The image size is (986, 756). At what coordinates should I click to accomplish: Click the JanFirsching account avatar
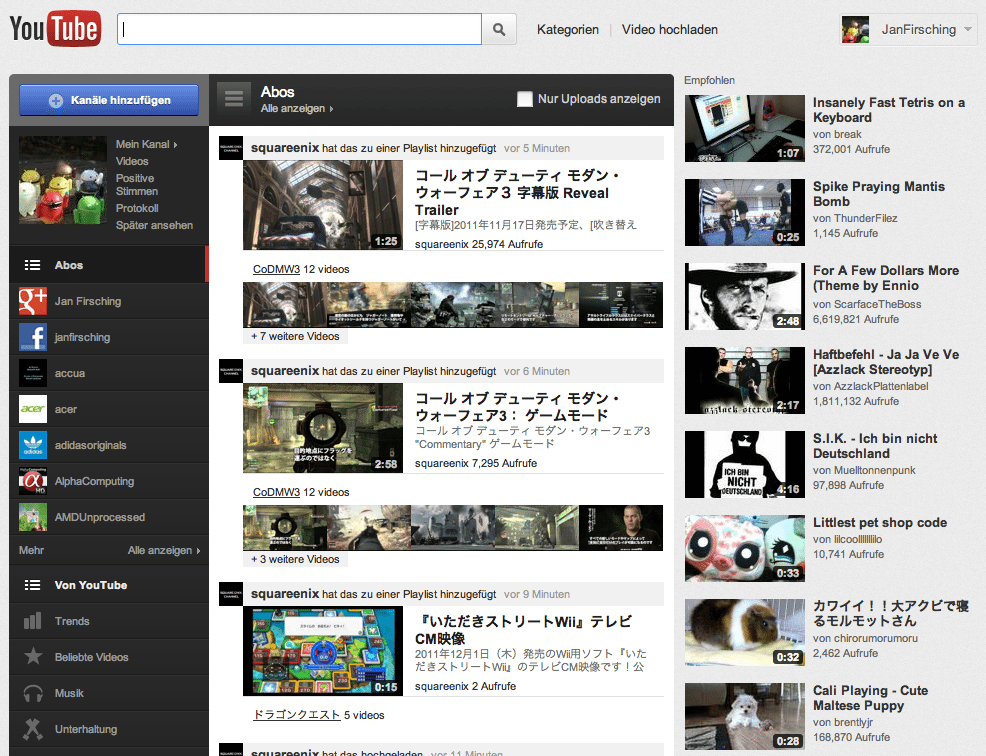coord(855,30)
